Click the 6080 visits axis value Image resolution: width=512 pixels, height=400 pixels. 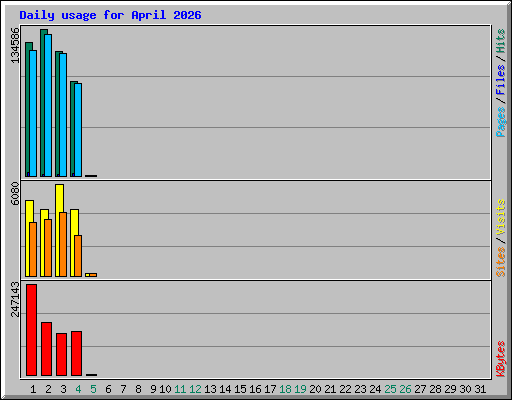[x=15, y=193]
